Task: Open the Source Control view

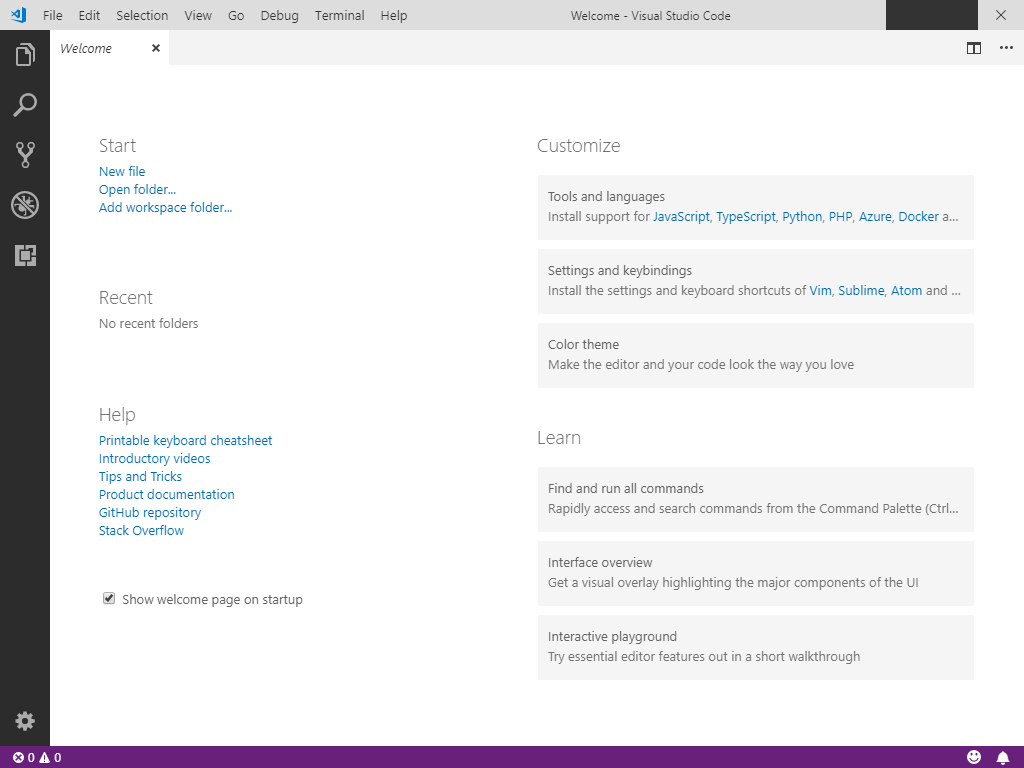Action: (x=25, y=155)
